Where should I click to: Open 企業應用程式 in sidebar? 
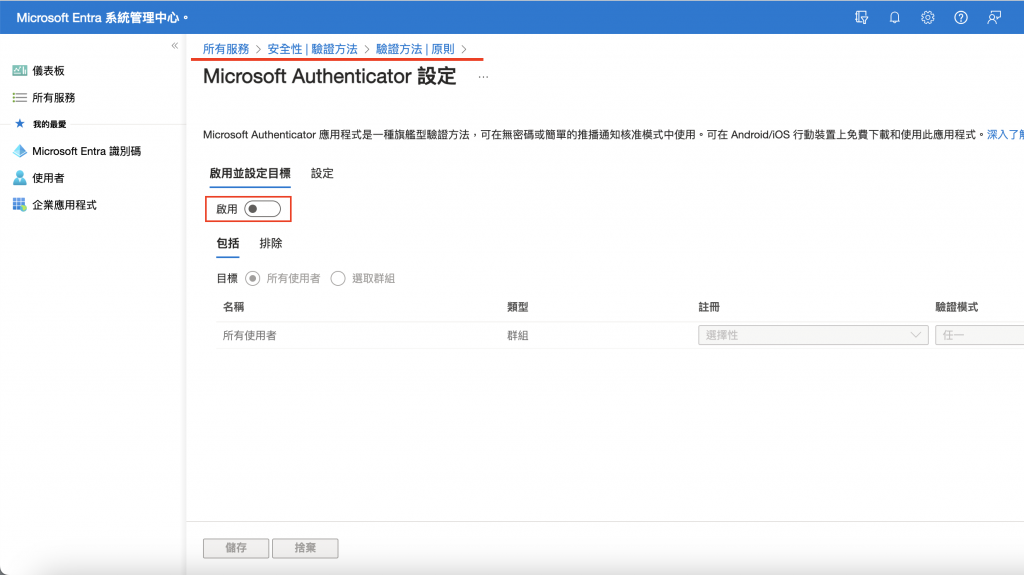[64, 205]
